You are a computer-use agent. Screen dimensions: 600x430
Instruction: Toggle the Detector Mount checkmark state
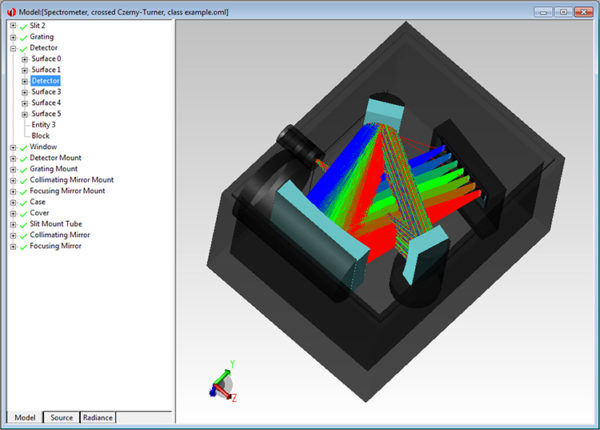23,157
